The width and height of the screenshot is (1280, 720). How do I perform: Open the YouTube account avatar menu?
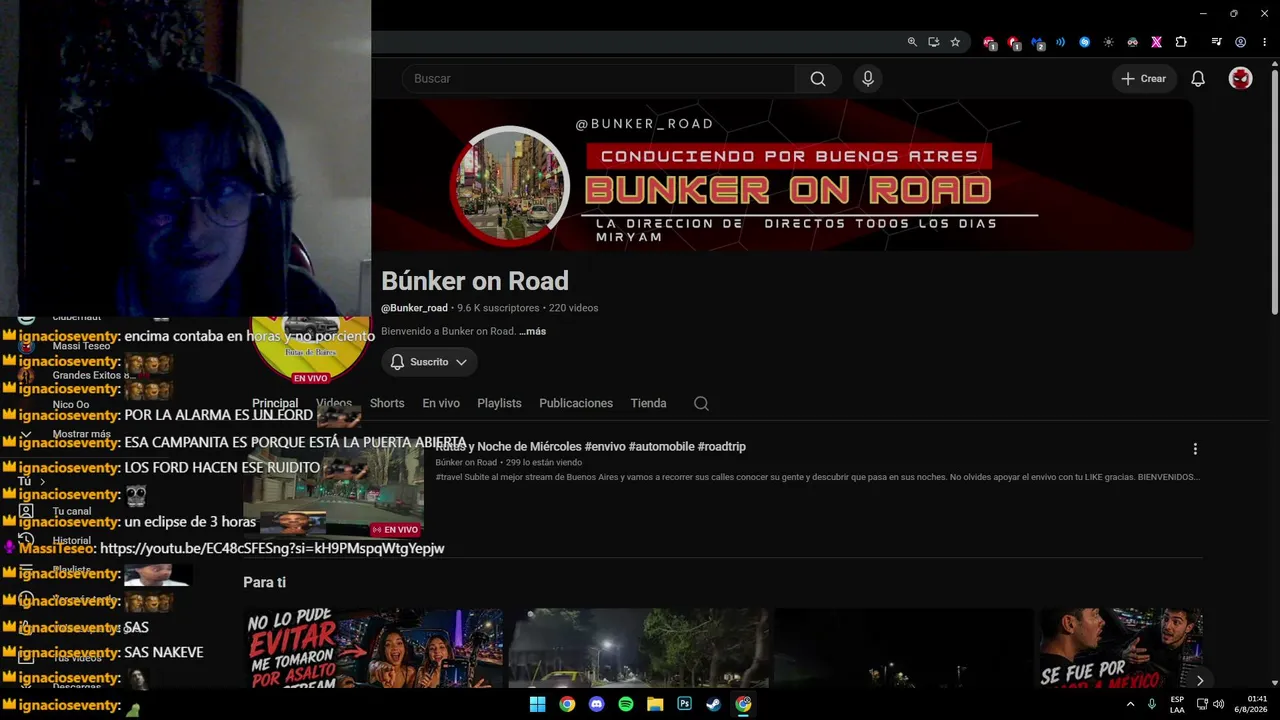(1240, 79)
